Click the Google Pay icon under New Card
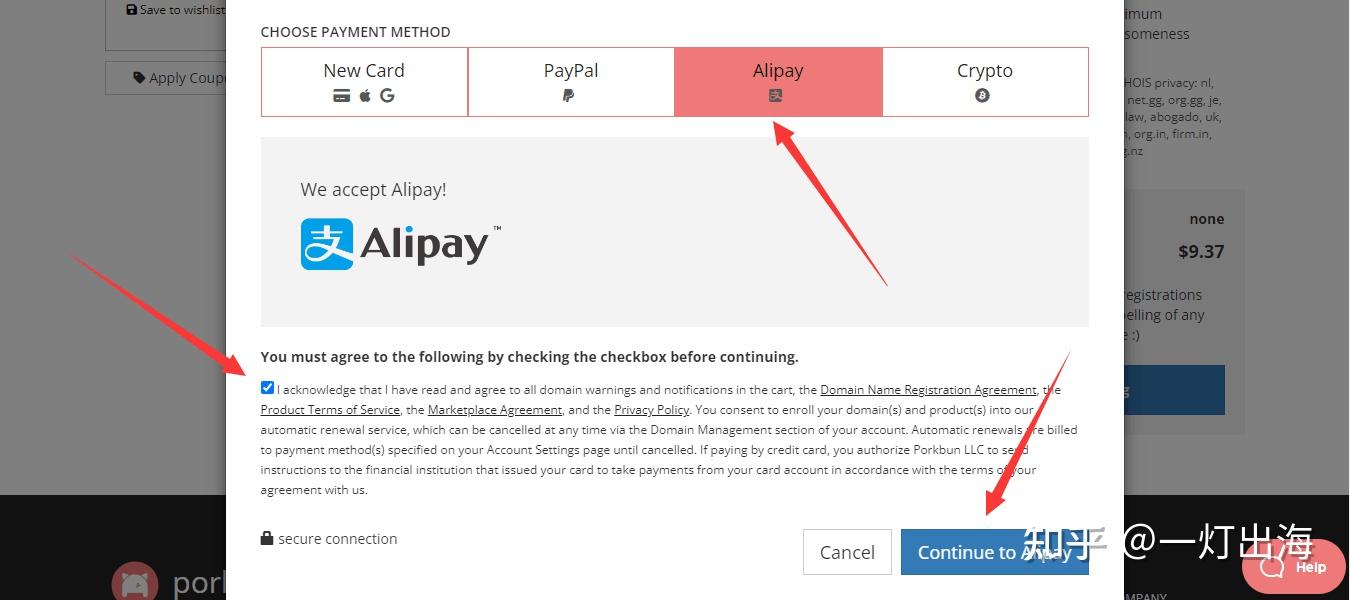 coord(387,96)
